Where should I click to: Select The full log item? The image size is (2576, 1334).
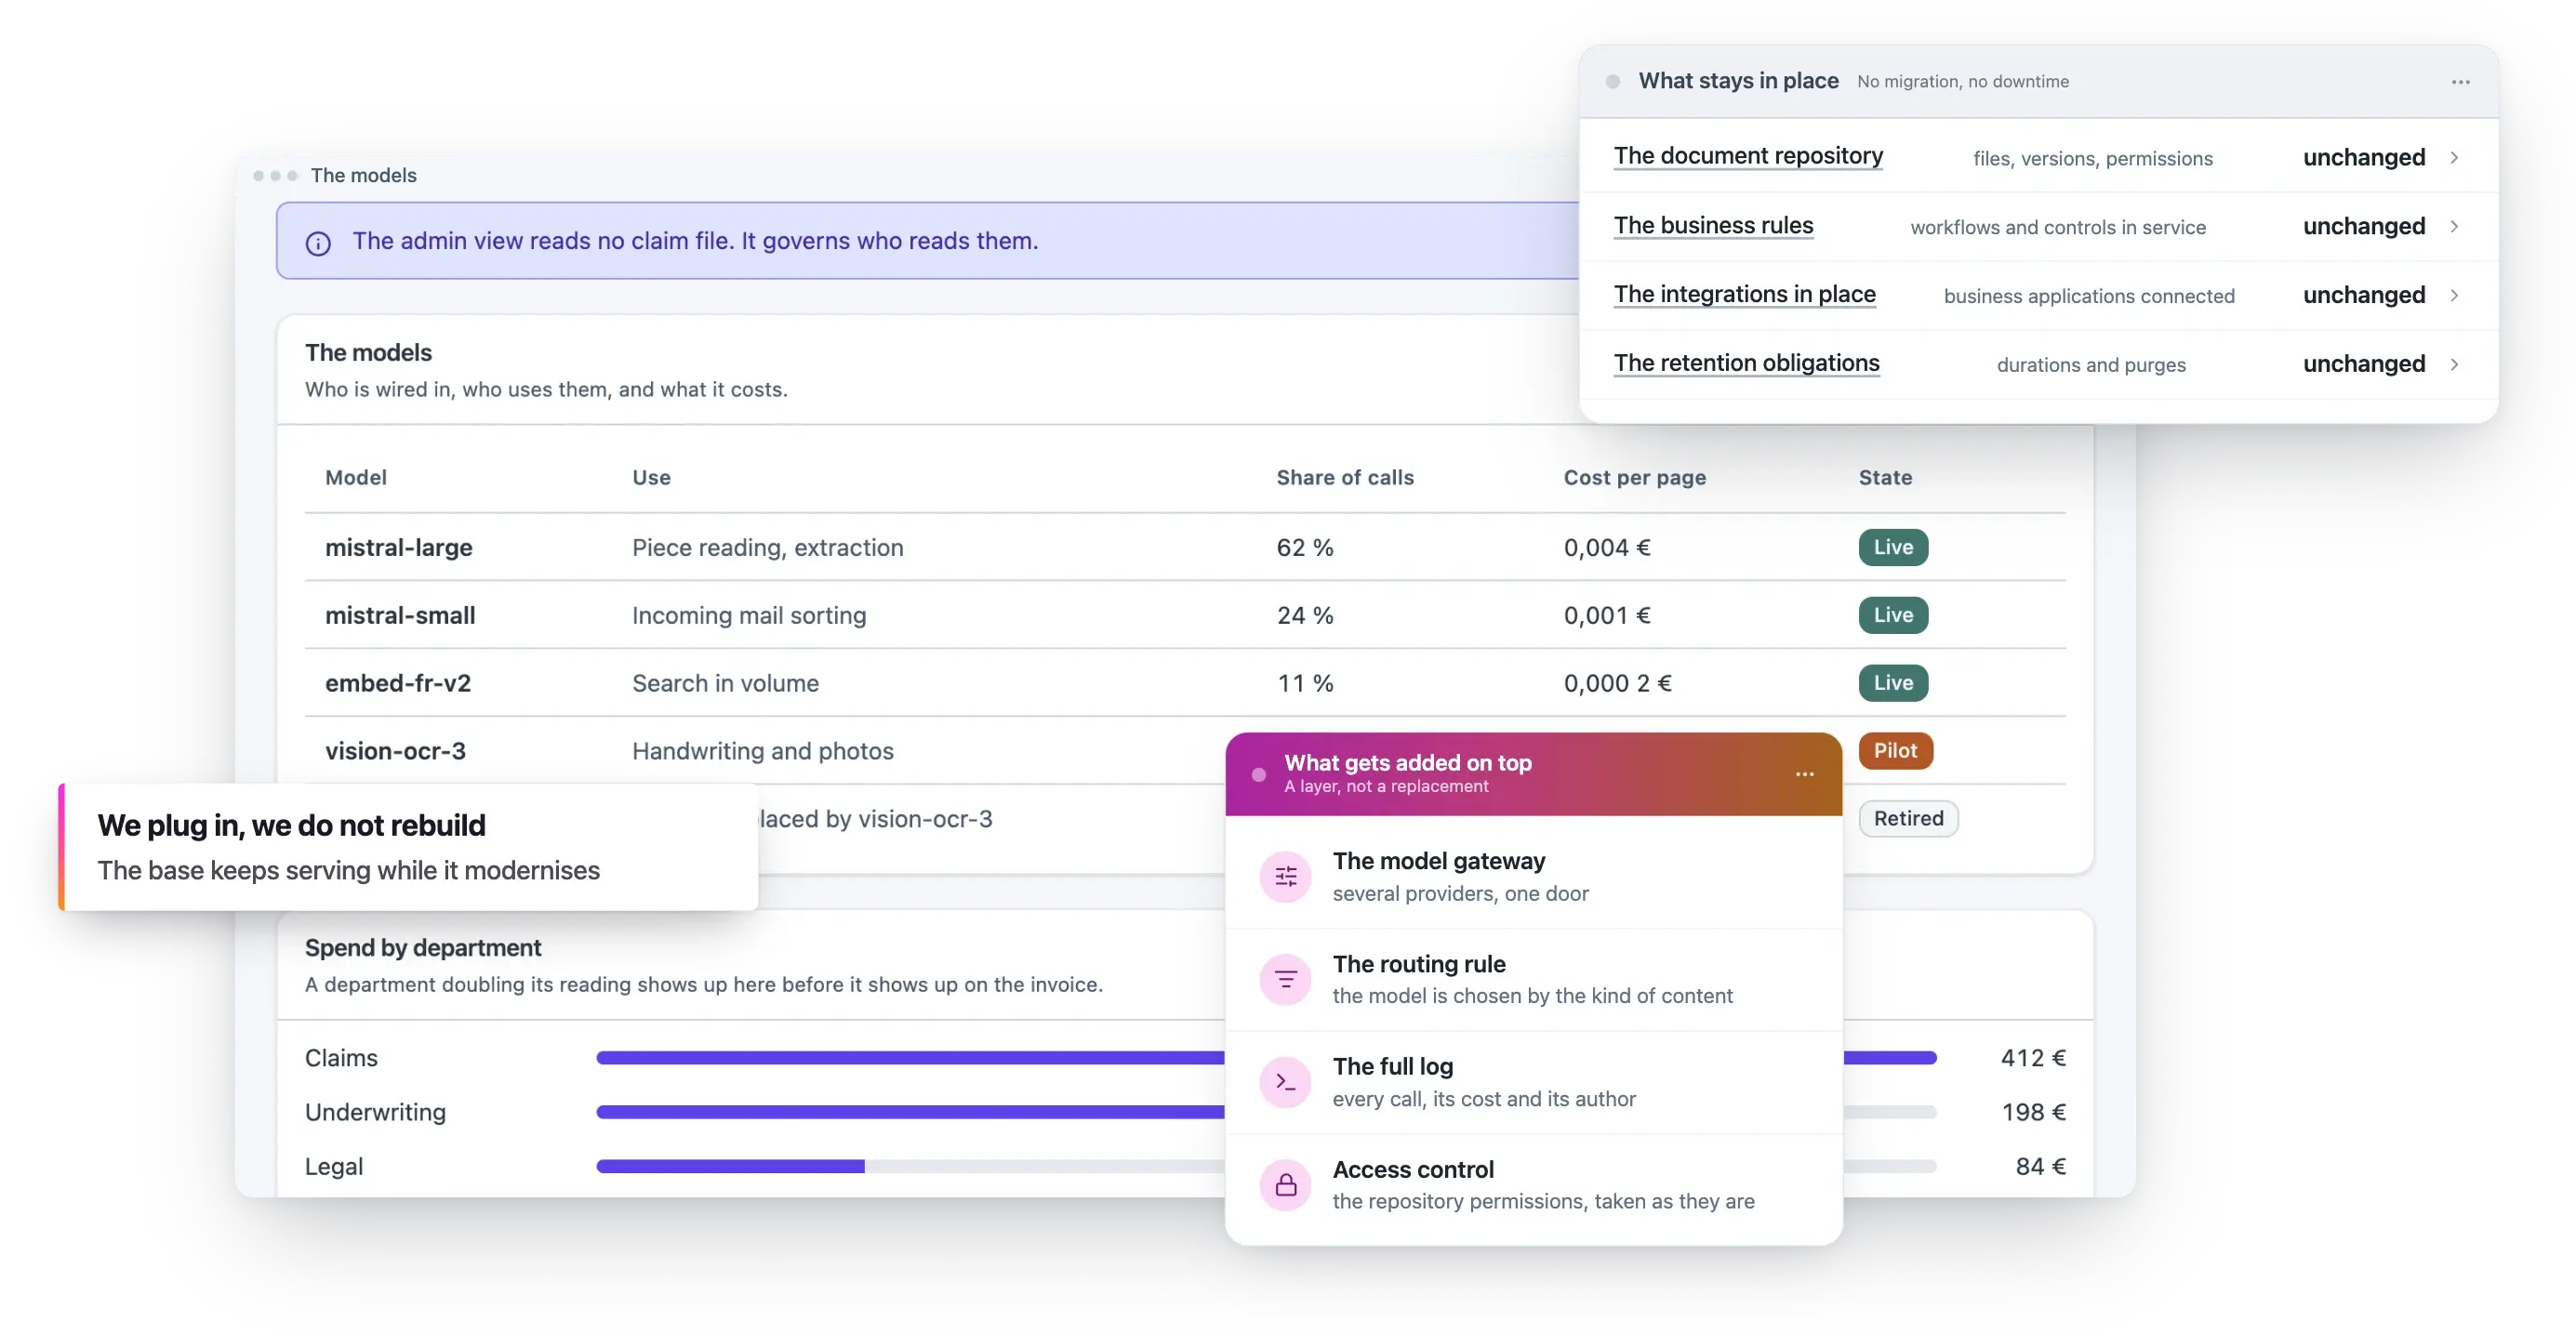1533,1083
